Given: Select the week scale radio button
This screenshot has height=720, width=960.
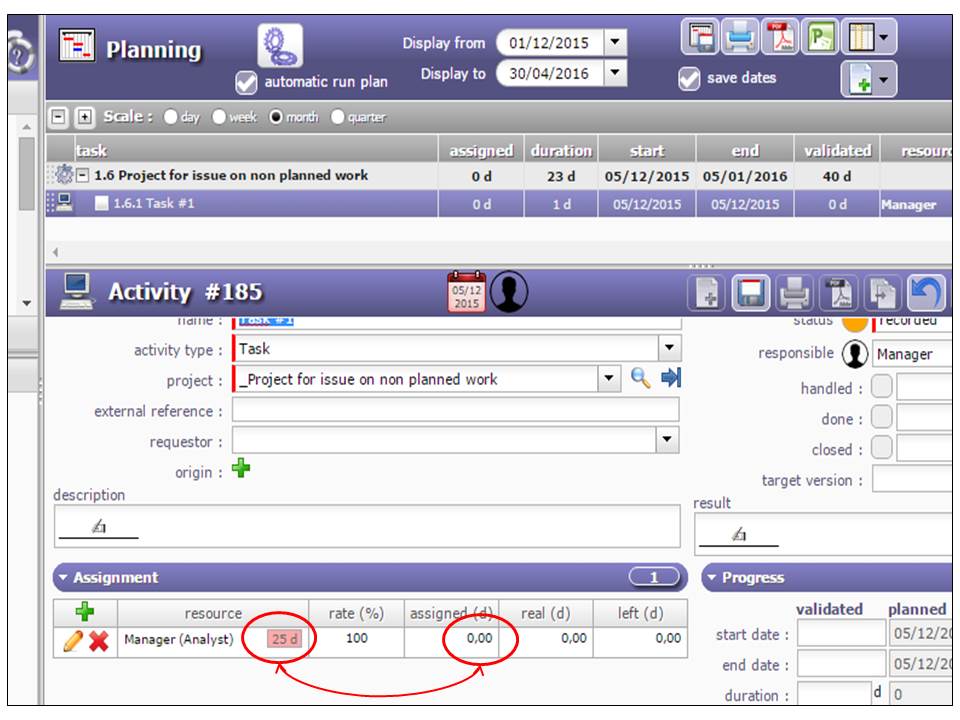Looking at the screenshot, I should [x=219, y=117].
